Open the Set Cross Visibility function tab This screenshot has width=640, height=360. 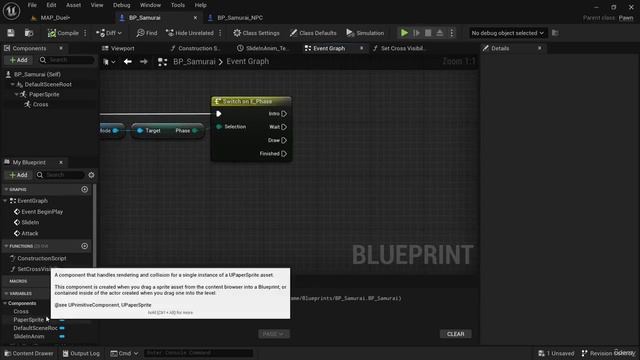[403, 49]
